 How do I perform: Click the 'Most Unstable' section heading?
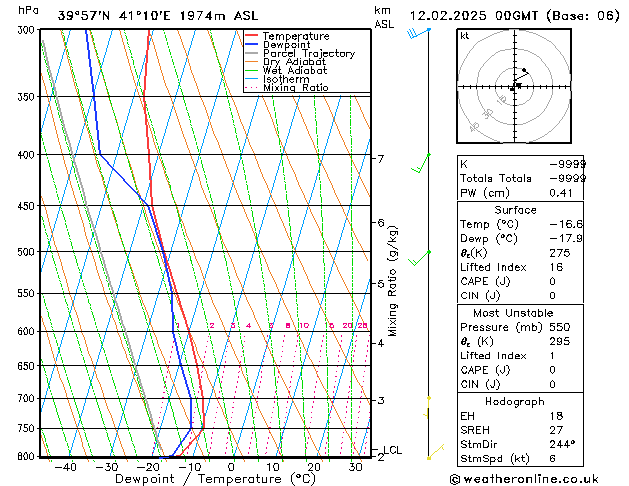[x=513, y=313]
